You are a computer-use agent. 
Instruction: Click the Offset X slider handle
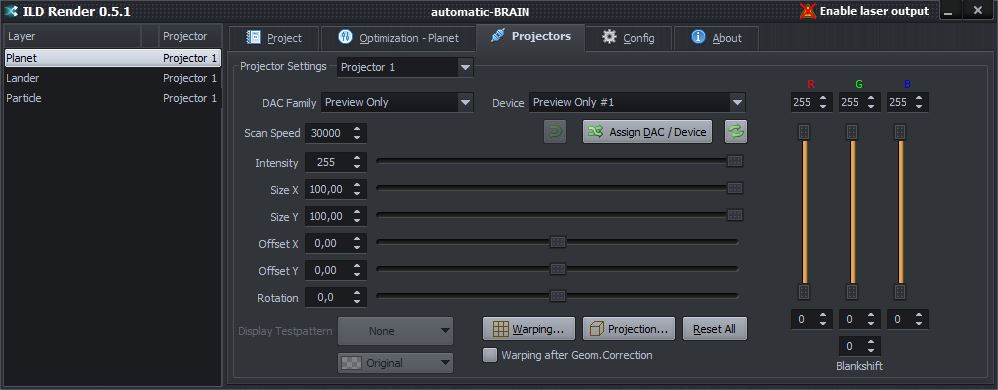pyautogui.click(x=558, y=242)
